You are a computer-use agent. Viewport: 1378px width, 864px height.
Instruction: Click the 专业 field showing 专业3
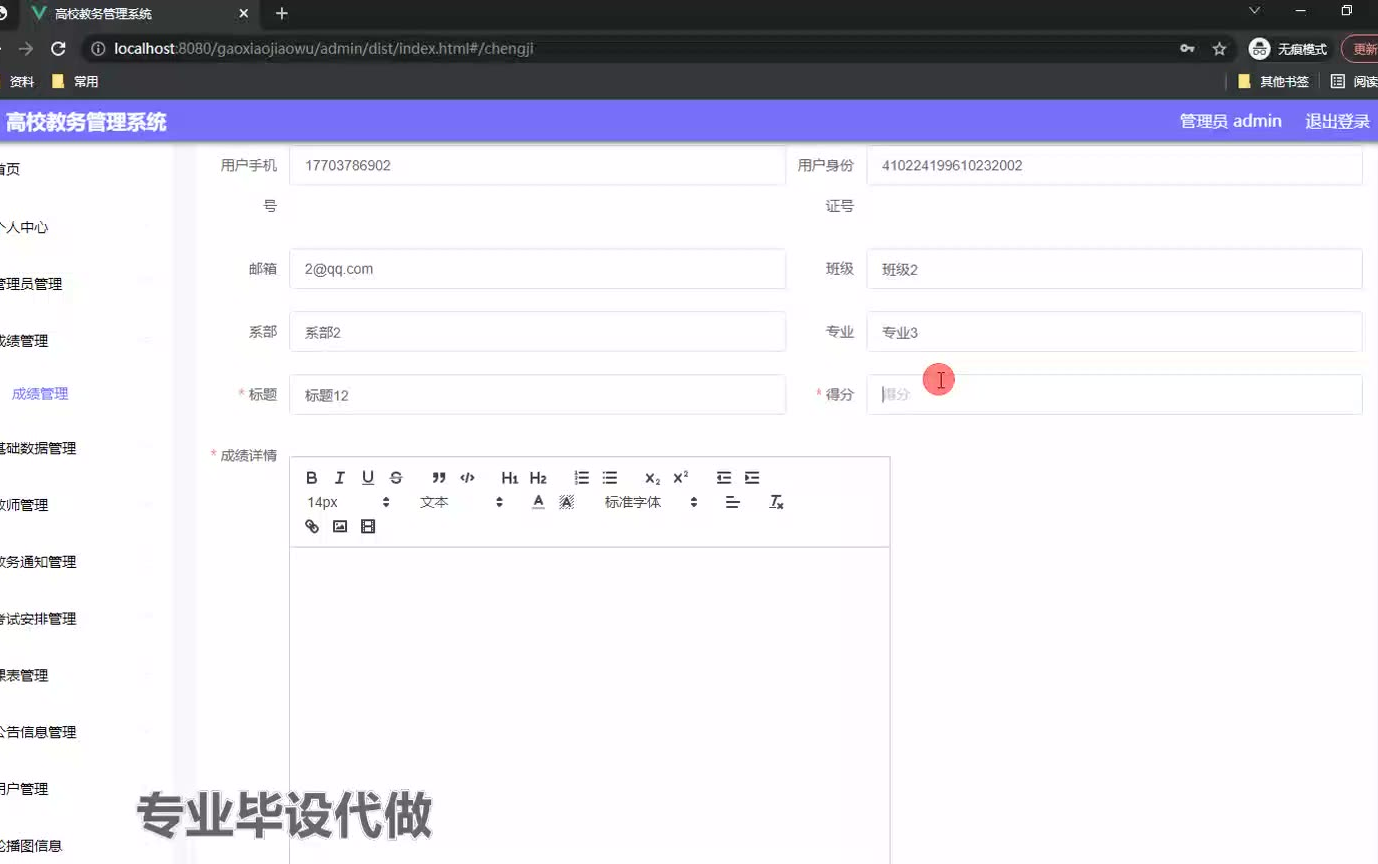(1114, 332)
